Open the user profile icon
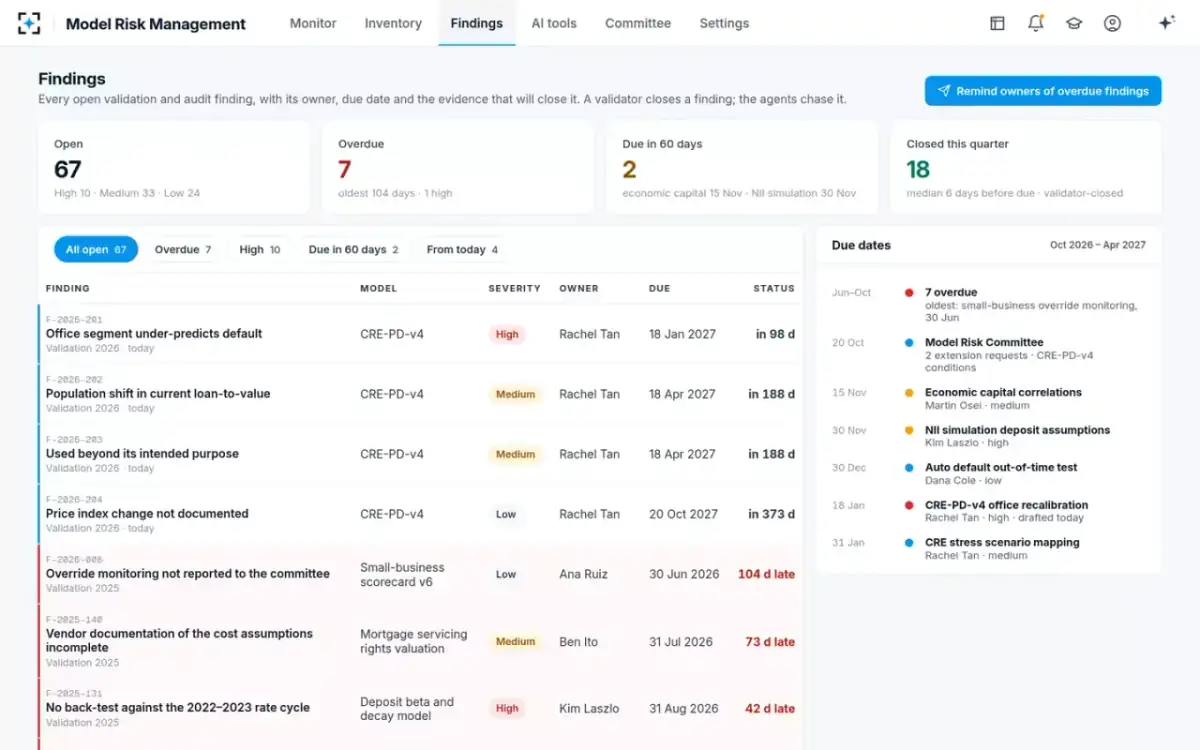The image size is (1200, 750). click(x=1112, y=23)
